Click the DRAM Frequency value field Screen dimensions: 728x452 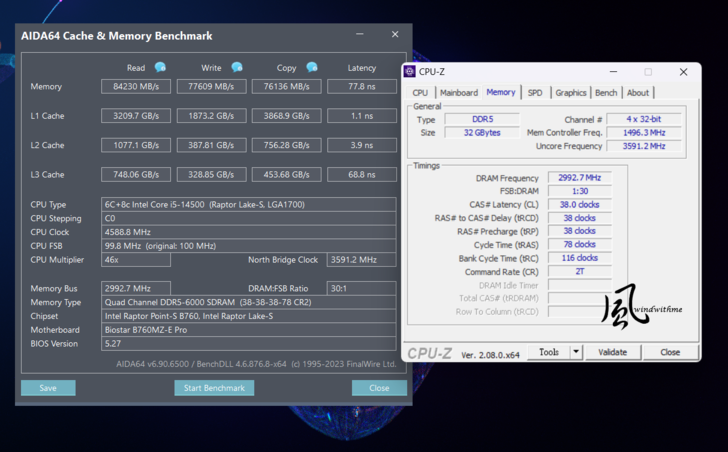[580, 178]
